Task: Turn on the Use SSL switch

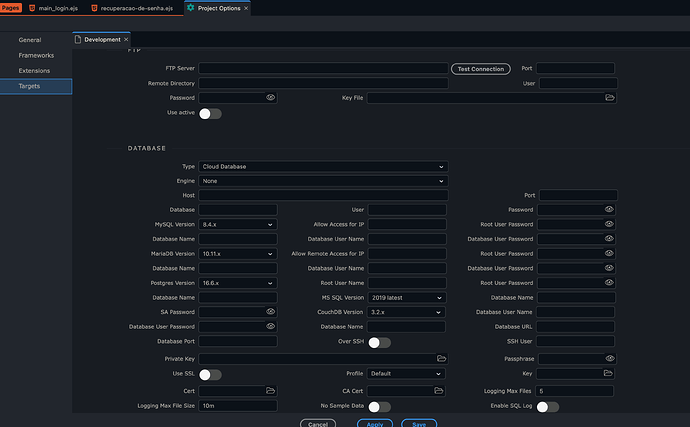Action: point(210,374)
